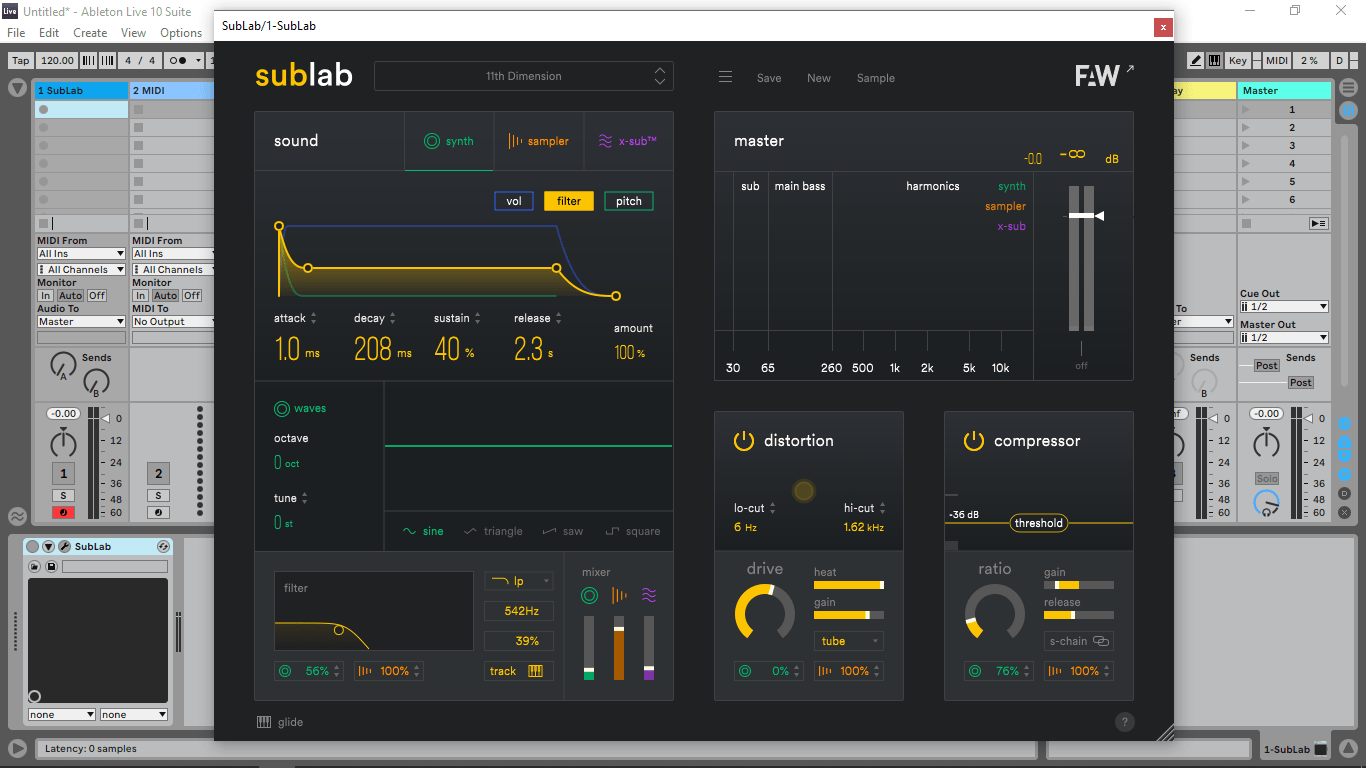
Task: Click the 120.00 tempo field
Action: [57, 60]
